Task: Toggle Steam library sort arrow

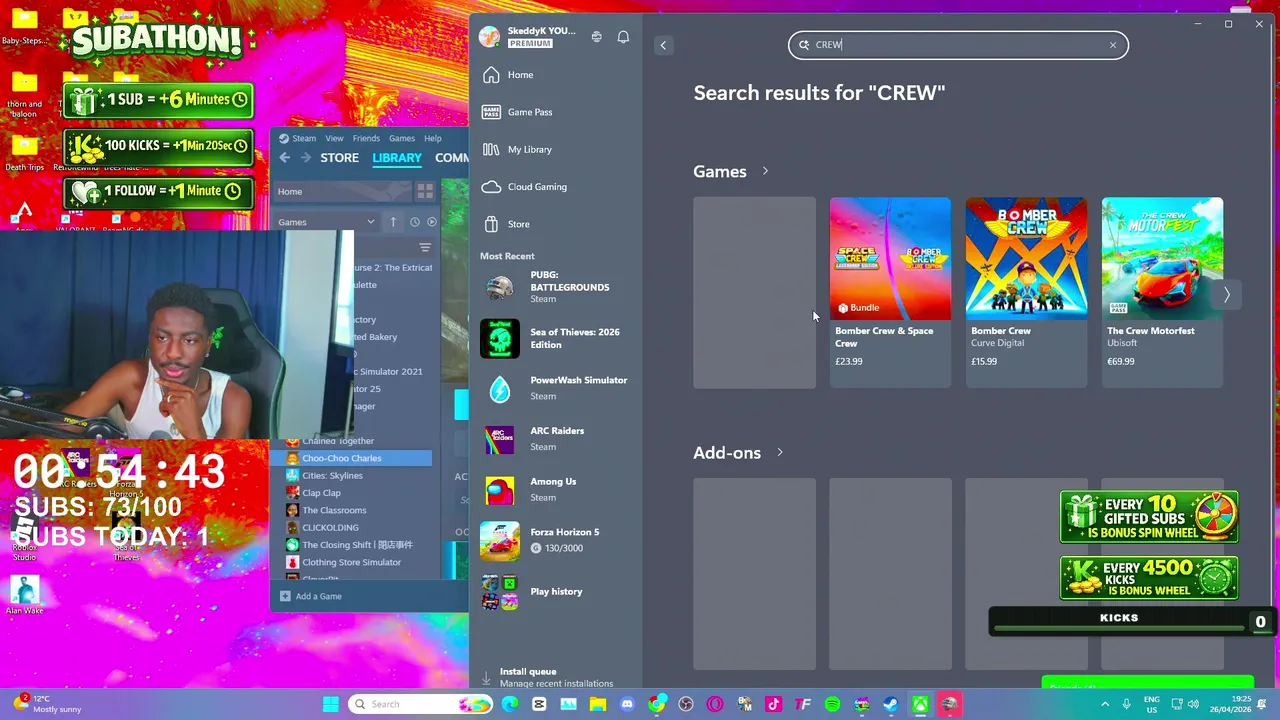Action: pos(393,222)
